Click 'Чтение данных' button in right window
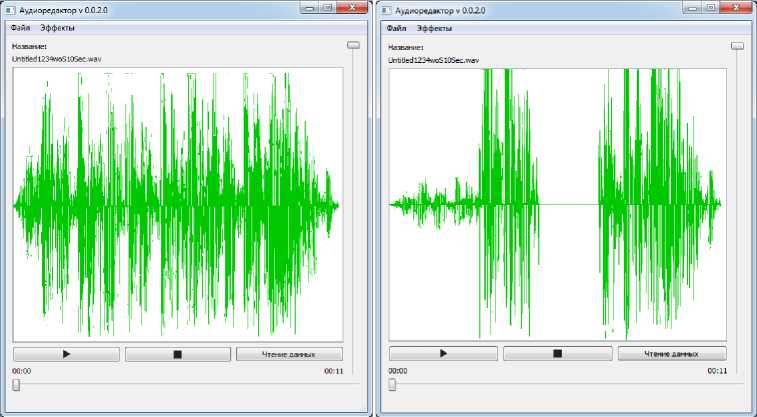 (671, 354)
